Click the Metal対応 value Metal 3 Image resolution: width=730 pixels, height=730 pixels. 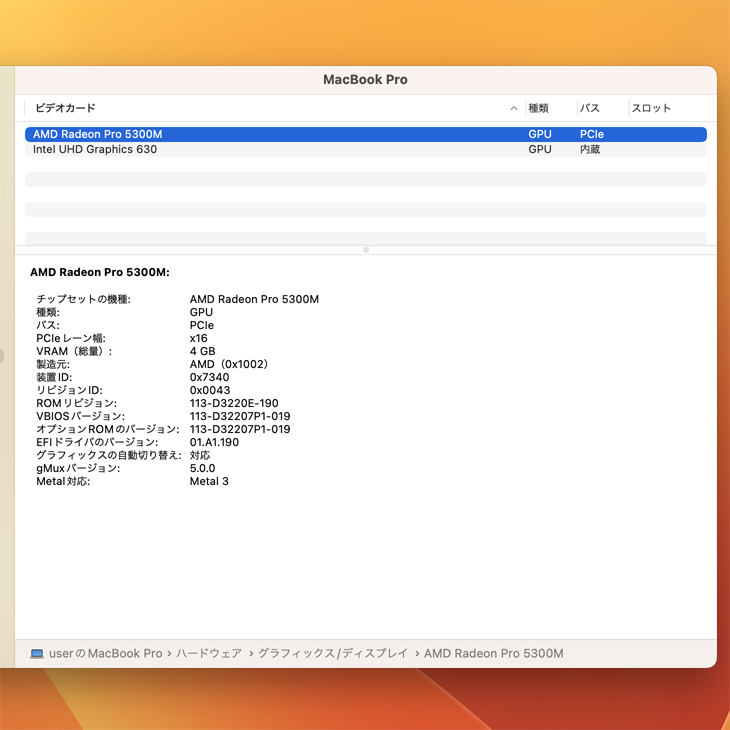(209, 482)
